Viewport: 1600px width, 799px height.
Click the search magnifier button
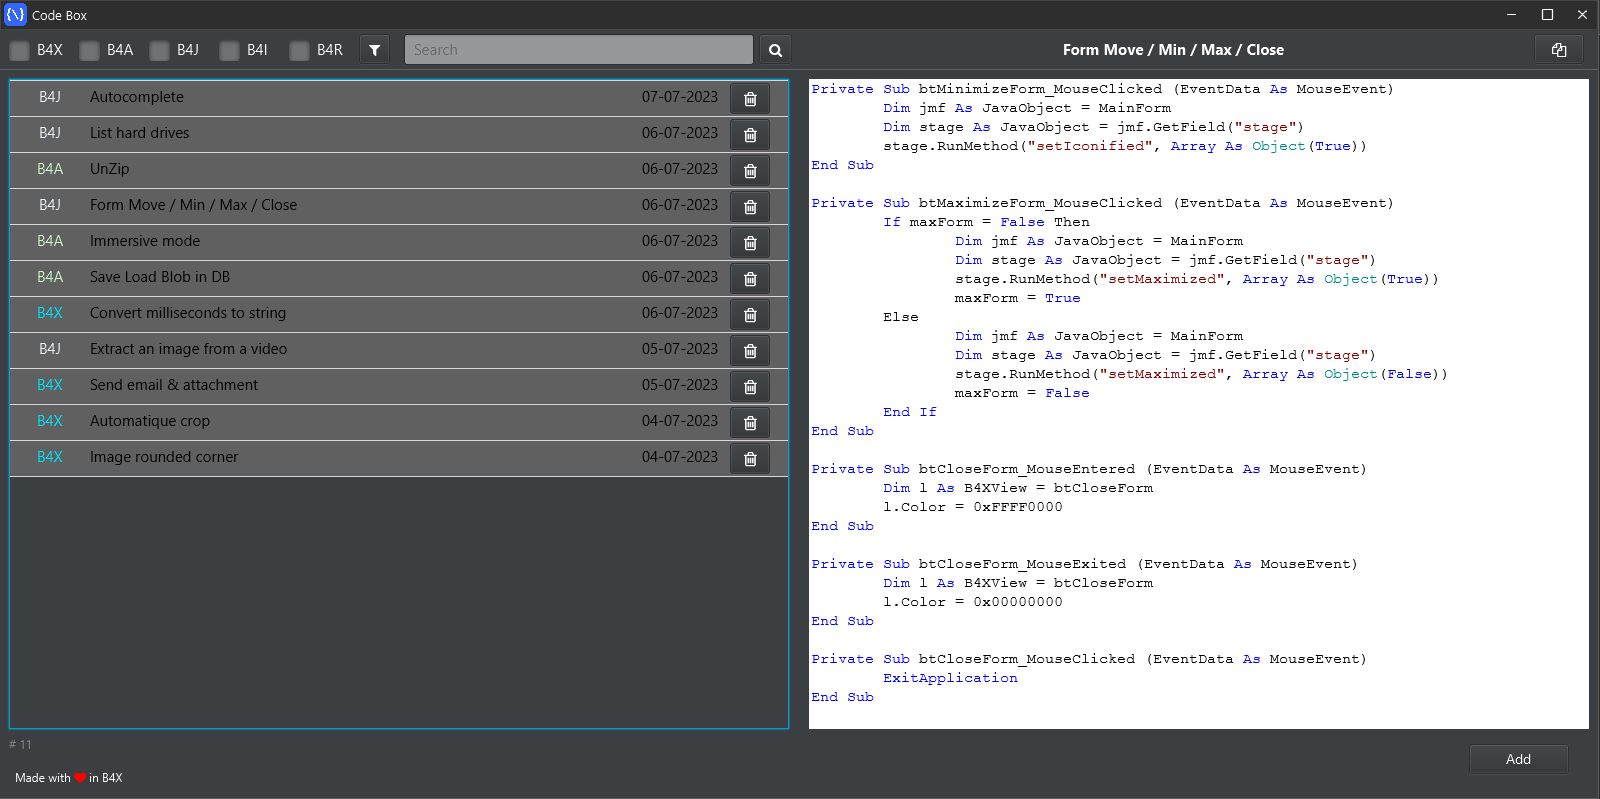click(775, 50)
